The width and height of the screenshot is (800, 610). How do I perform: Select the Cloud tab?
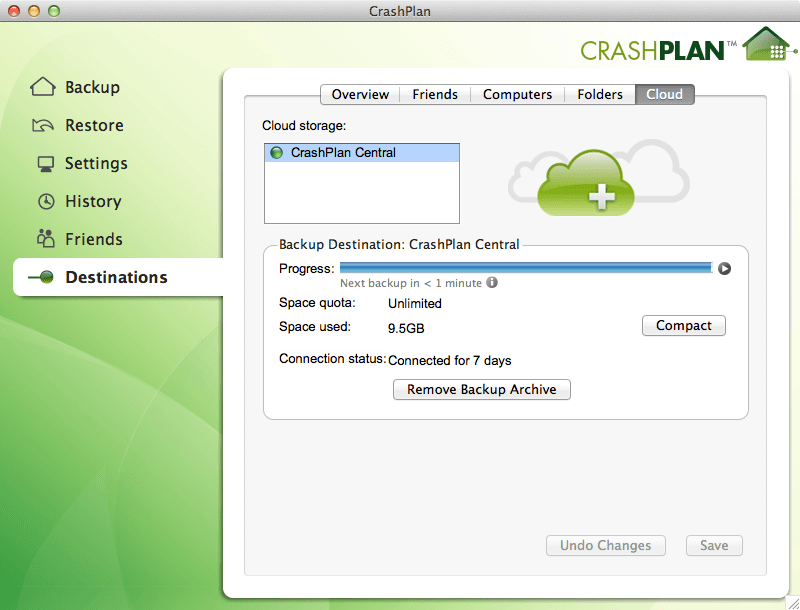(664, 94)
